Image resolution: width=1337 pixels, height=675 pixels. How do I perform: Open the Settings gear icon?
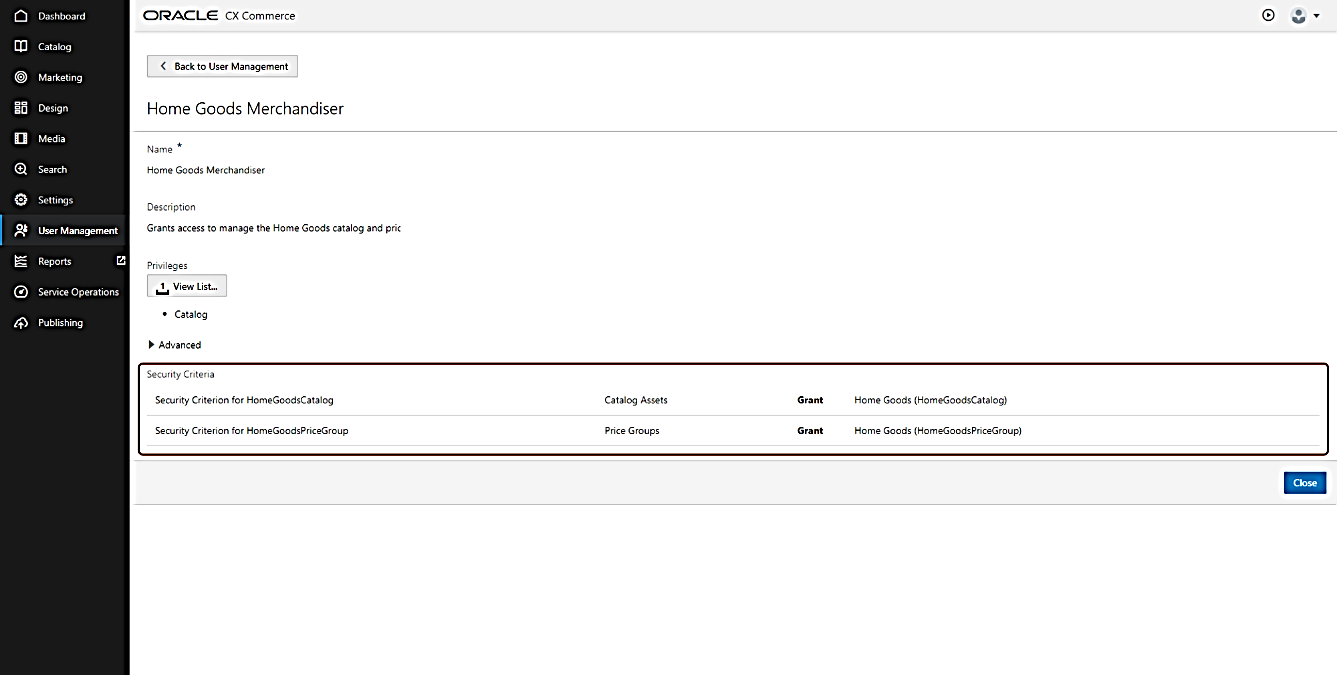click(21, 200)
